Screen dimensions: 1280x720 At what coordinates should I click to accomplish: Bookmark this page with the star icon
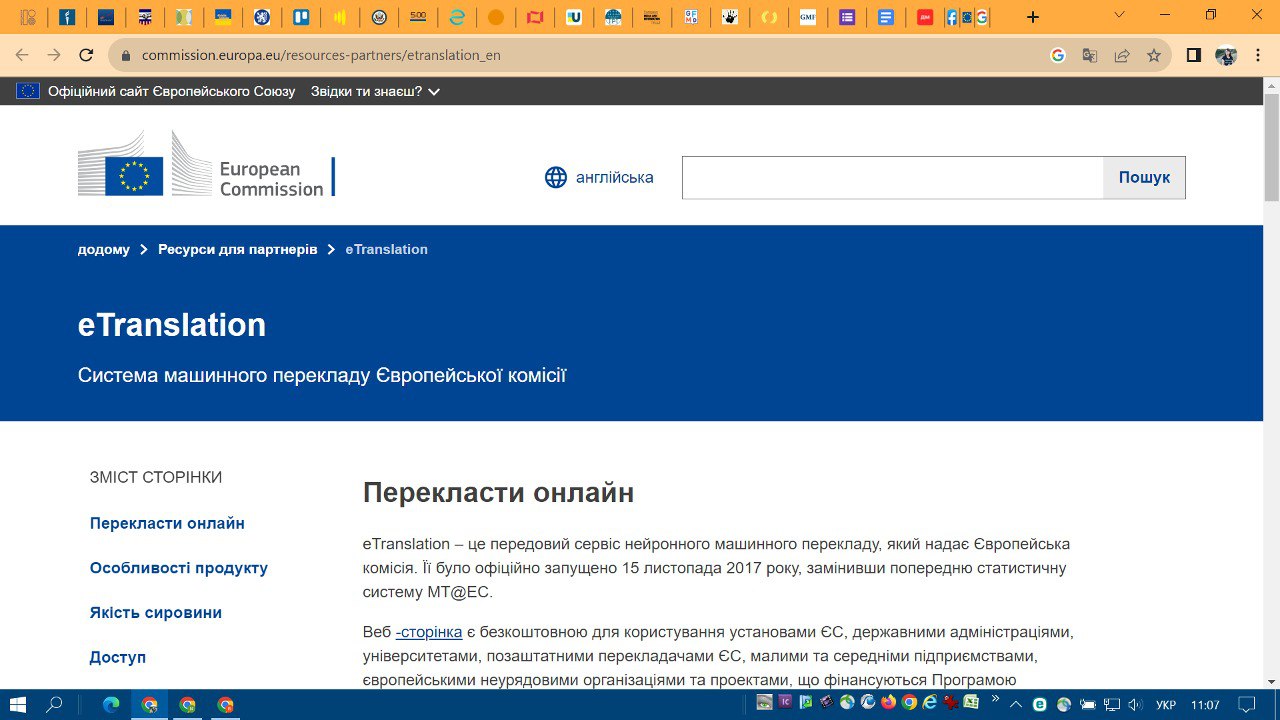(x=1154, y=56)
